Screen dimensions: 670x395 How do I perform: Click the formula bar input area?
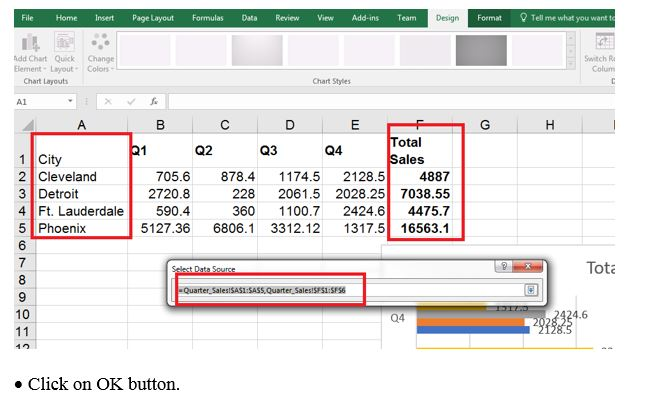(x=391, y=102)
